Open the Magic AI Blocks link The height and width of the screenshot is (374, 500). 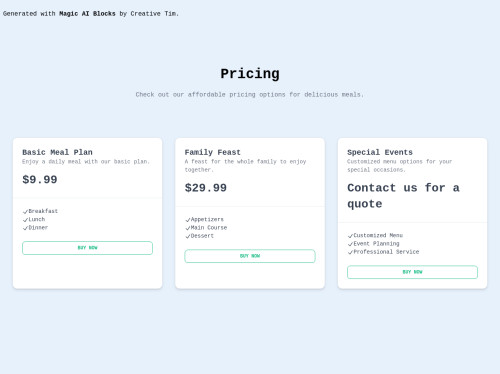tap(87, 14)
